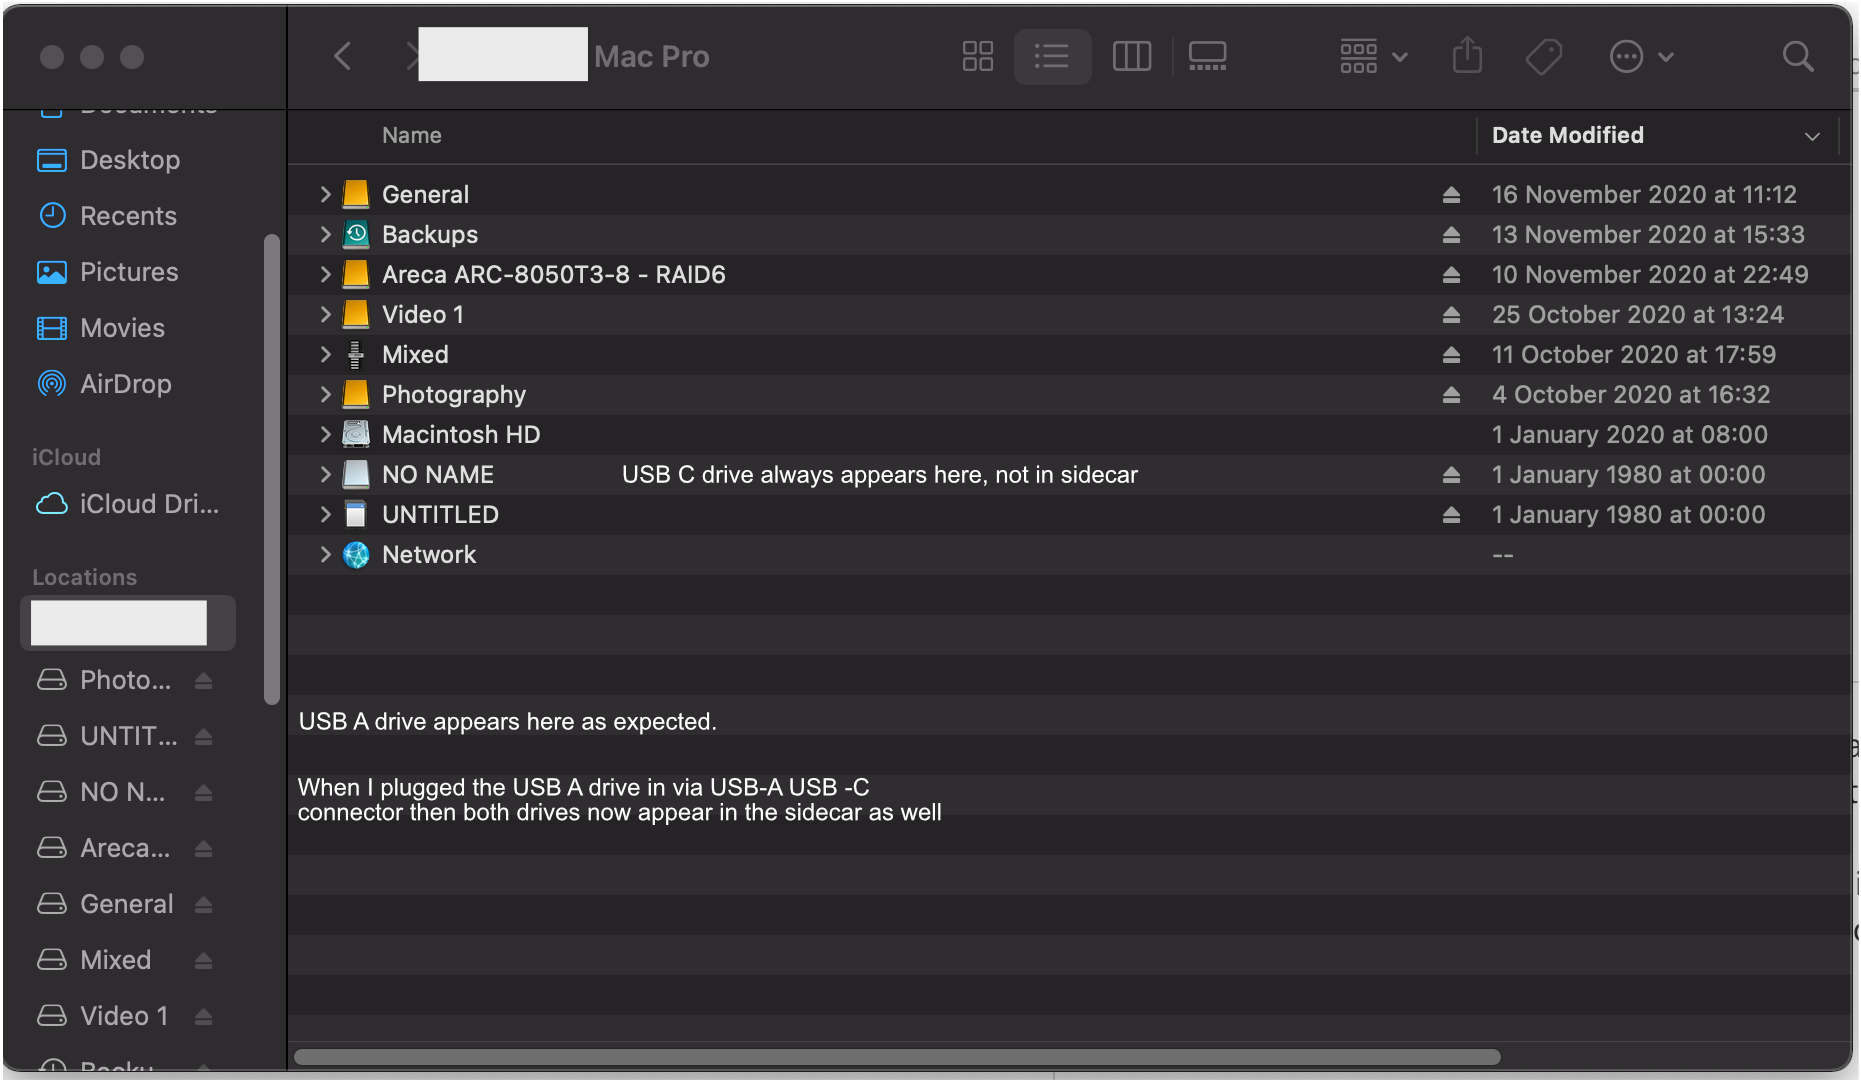Screen dimensions: 1861x1082
Task: Select Macintosh HD in the file list
Action: (x=461, y=434)
